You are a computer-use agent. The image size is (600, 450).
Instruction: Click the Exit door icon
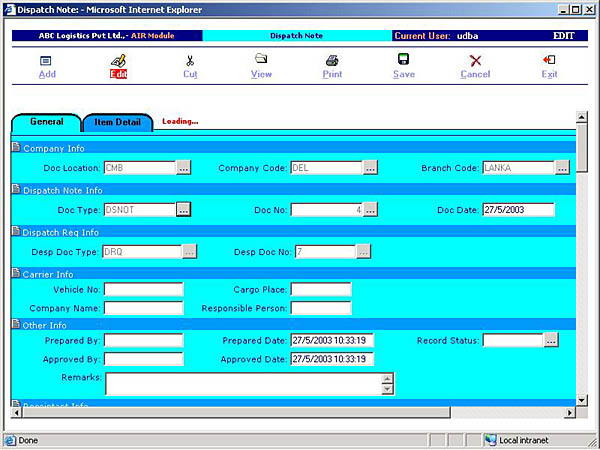pos(549,60)
